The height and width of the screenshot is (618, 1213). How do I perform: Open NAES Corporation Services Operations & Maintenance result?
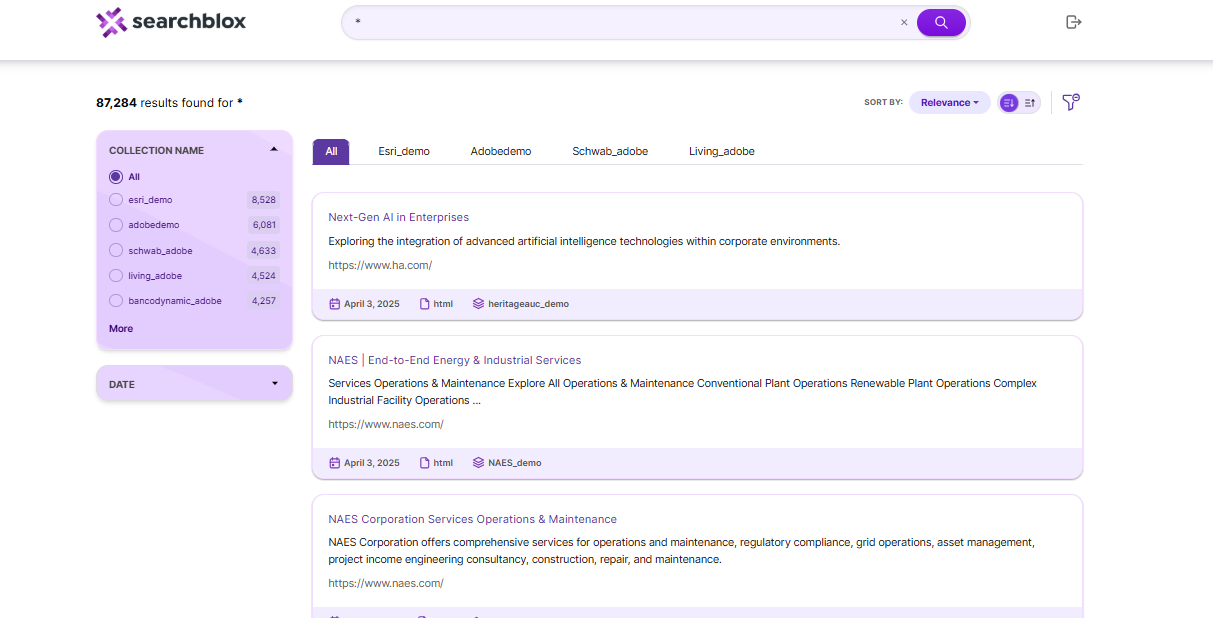click(x=473, y=519)
